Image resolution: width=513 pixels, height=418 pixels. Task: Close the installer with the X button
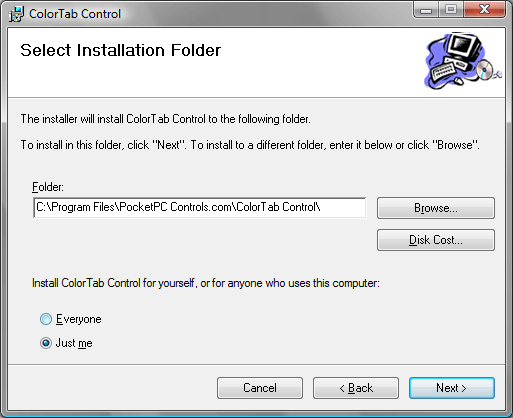tap(484, 10)
